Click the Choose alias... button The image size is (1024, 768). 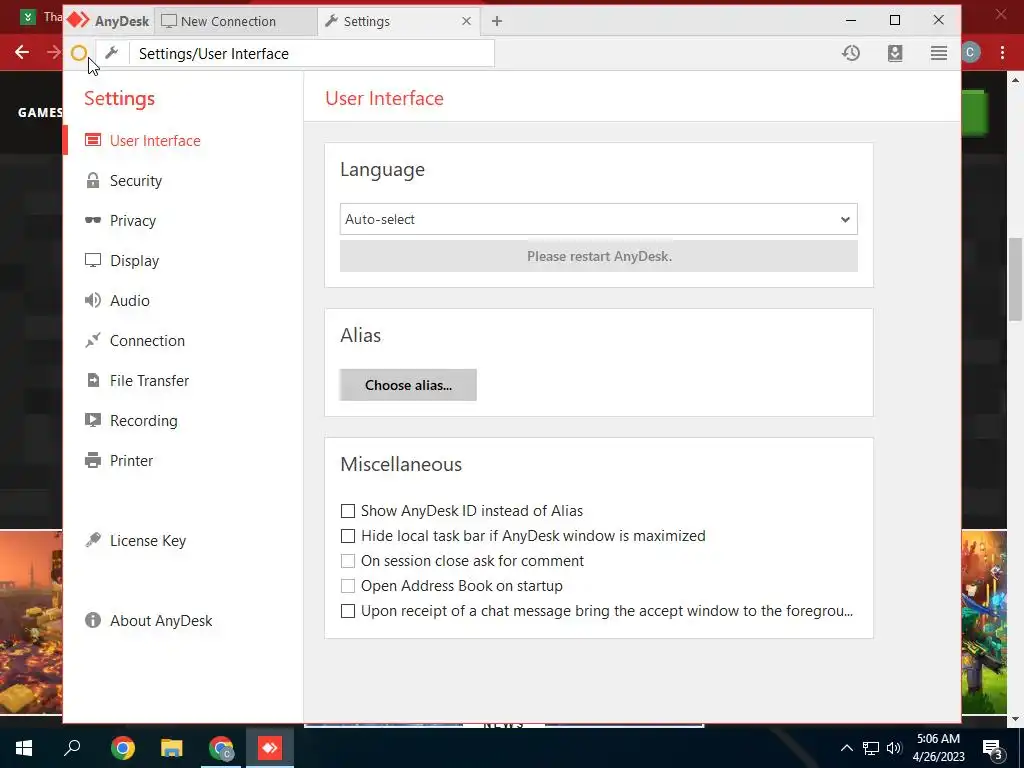pos(408,385)
